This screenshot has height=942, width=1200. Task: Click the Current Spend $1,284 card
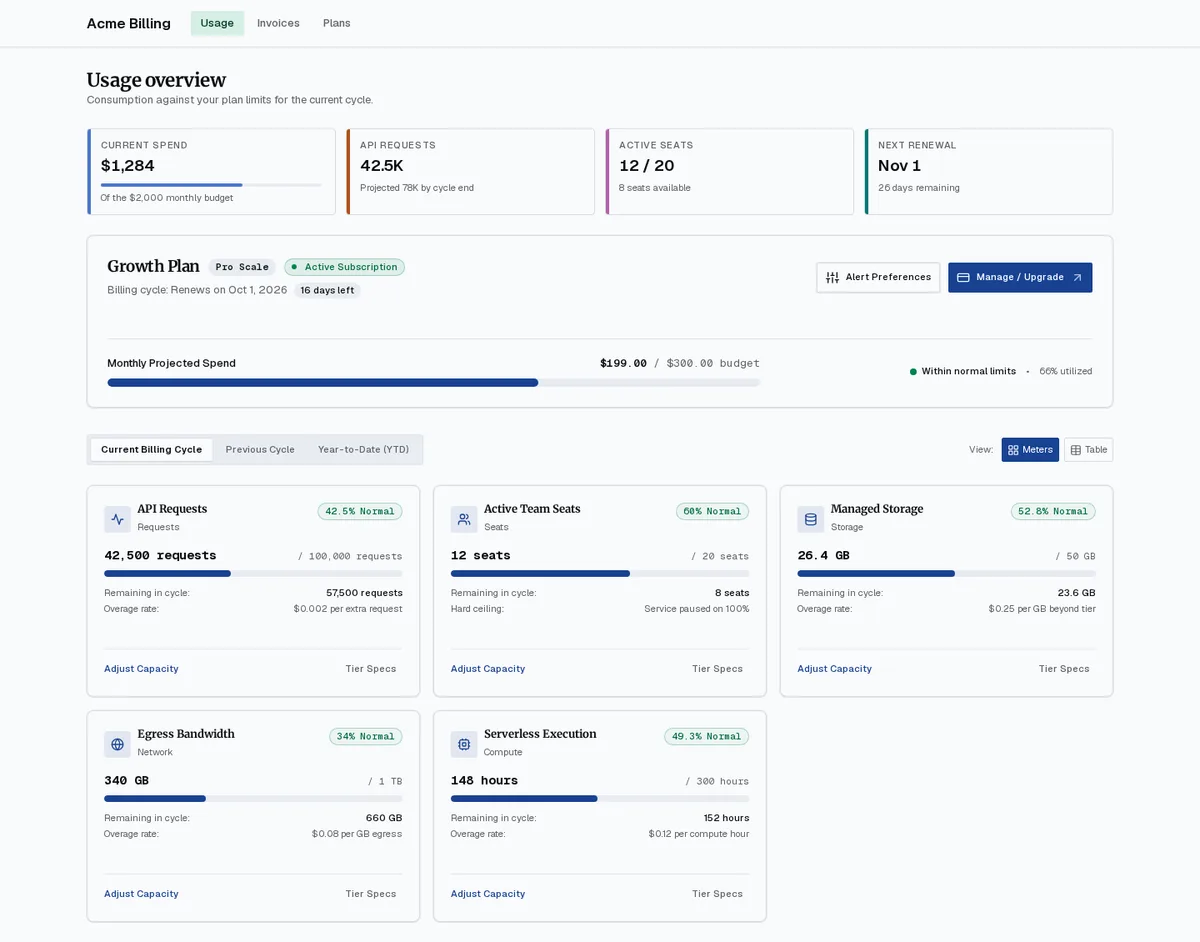click(x=211, y=171)
